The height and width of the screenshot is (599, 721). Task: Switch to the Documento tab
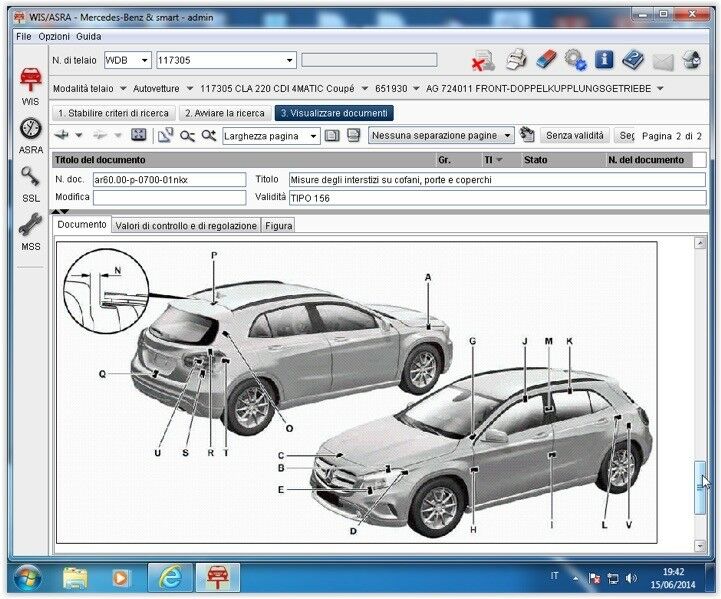tap(82, 224)
